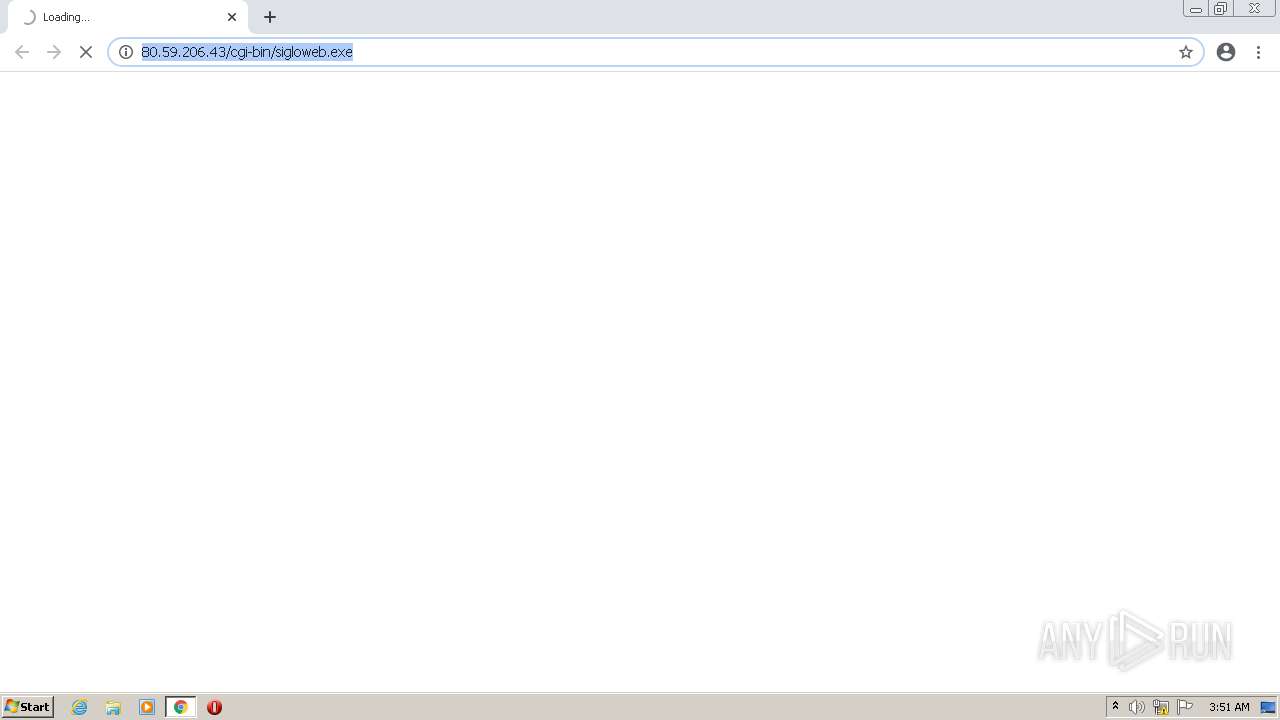
Task: Open Chrome's three-dot menu
Action: point(1258,52)
